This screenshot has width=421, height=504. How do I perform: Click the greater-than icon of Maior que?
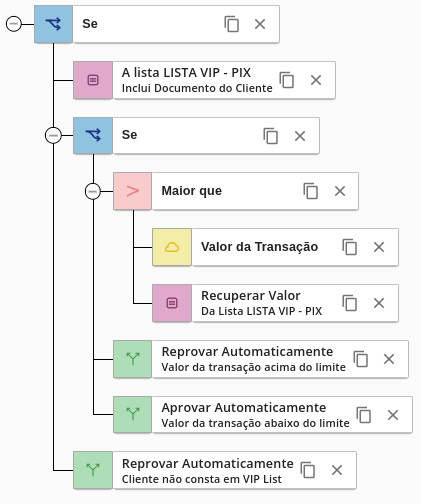tap(132, 191)
